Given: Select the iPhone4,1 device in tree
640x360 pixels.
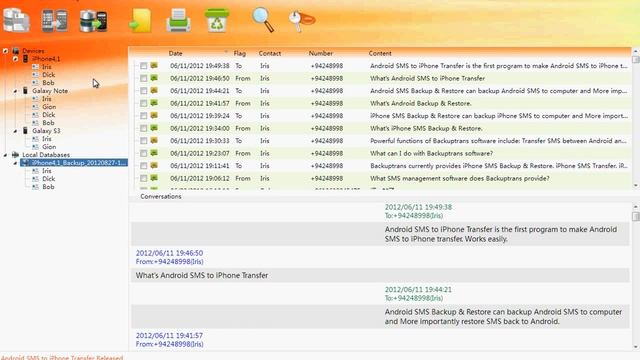Looking at the screenshot, I should pos(46,59).
